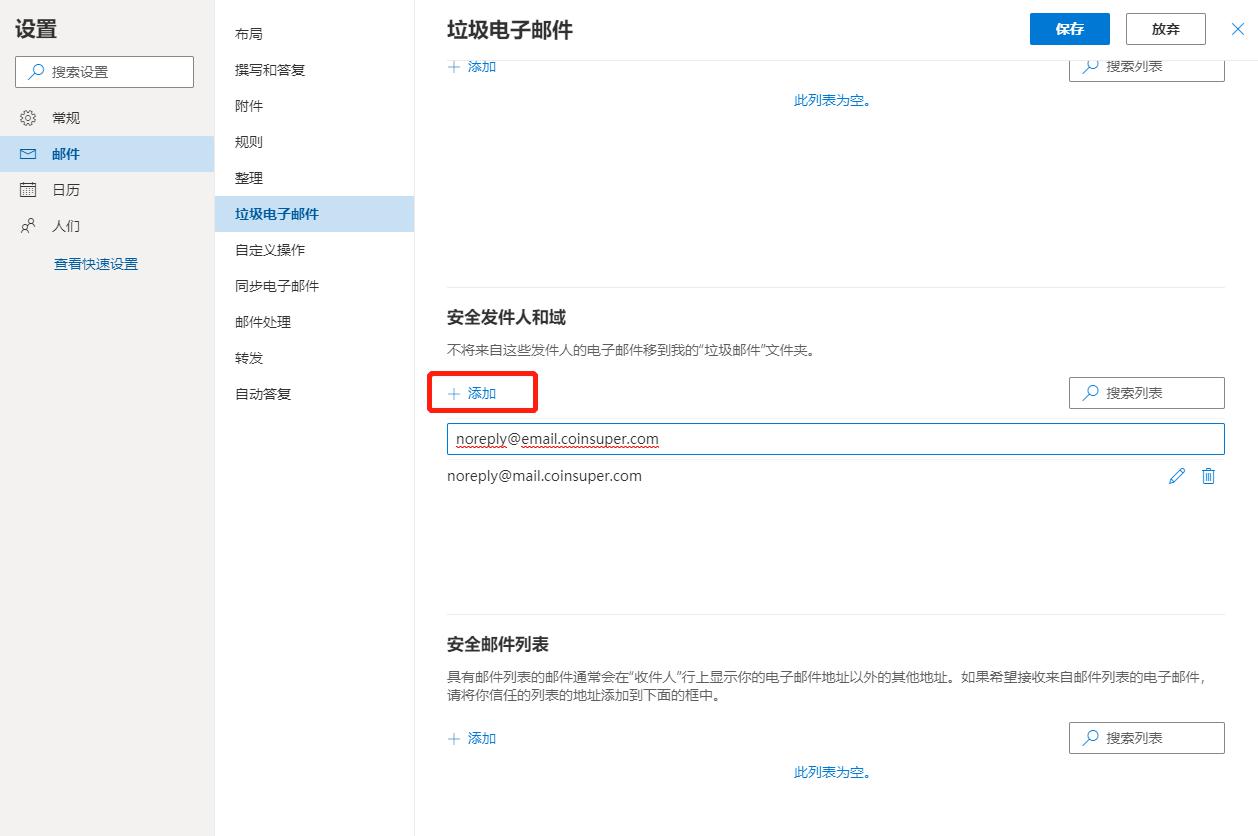Click 搜索列表 box in 安全发件人和域
Viewport: 1258px width, 836px height.
pyautogui.click(x=1147, y=393)
